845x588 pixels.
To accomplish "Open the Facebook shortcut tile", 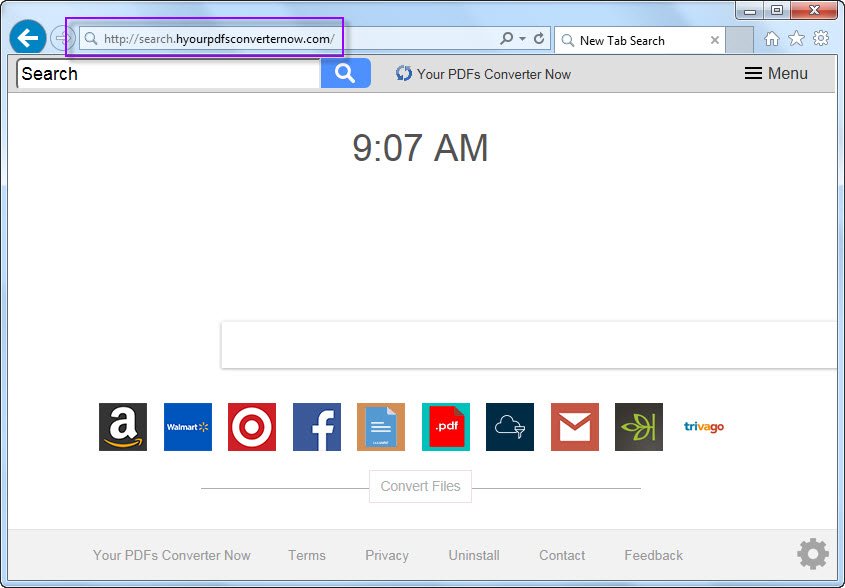I will click(317, 427).
